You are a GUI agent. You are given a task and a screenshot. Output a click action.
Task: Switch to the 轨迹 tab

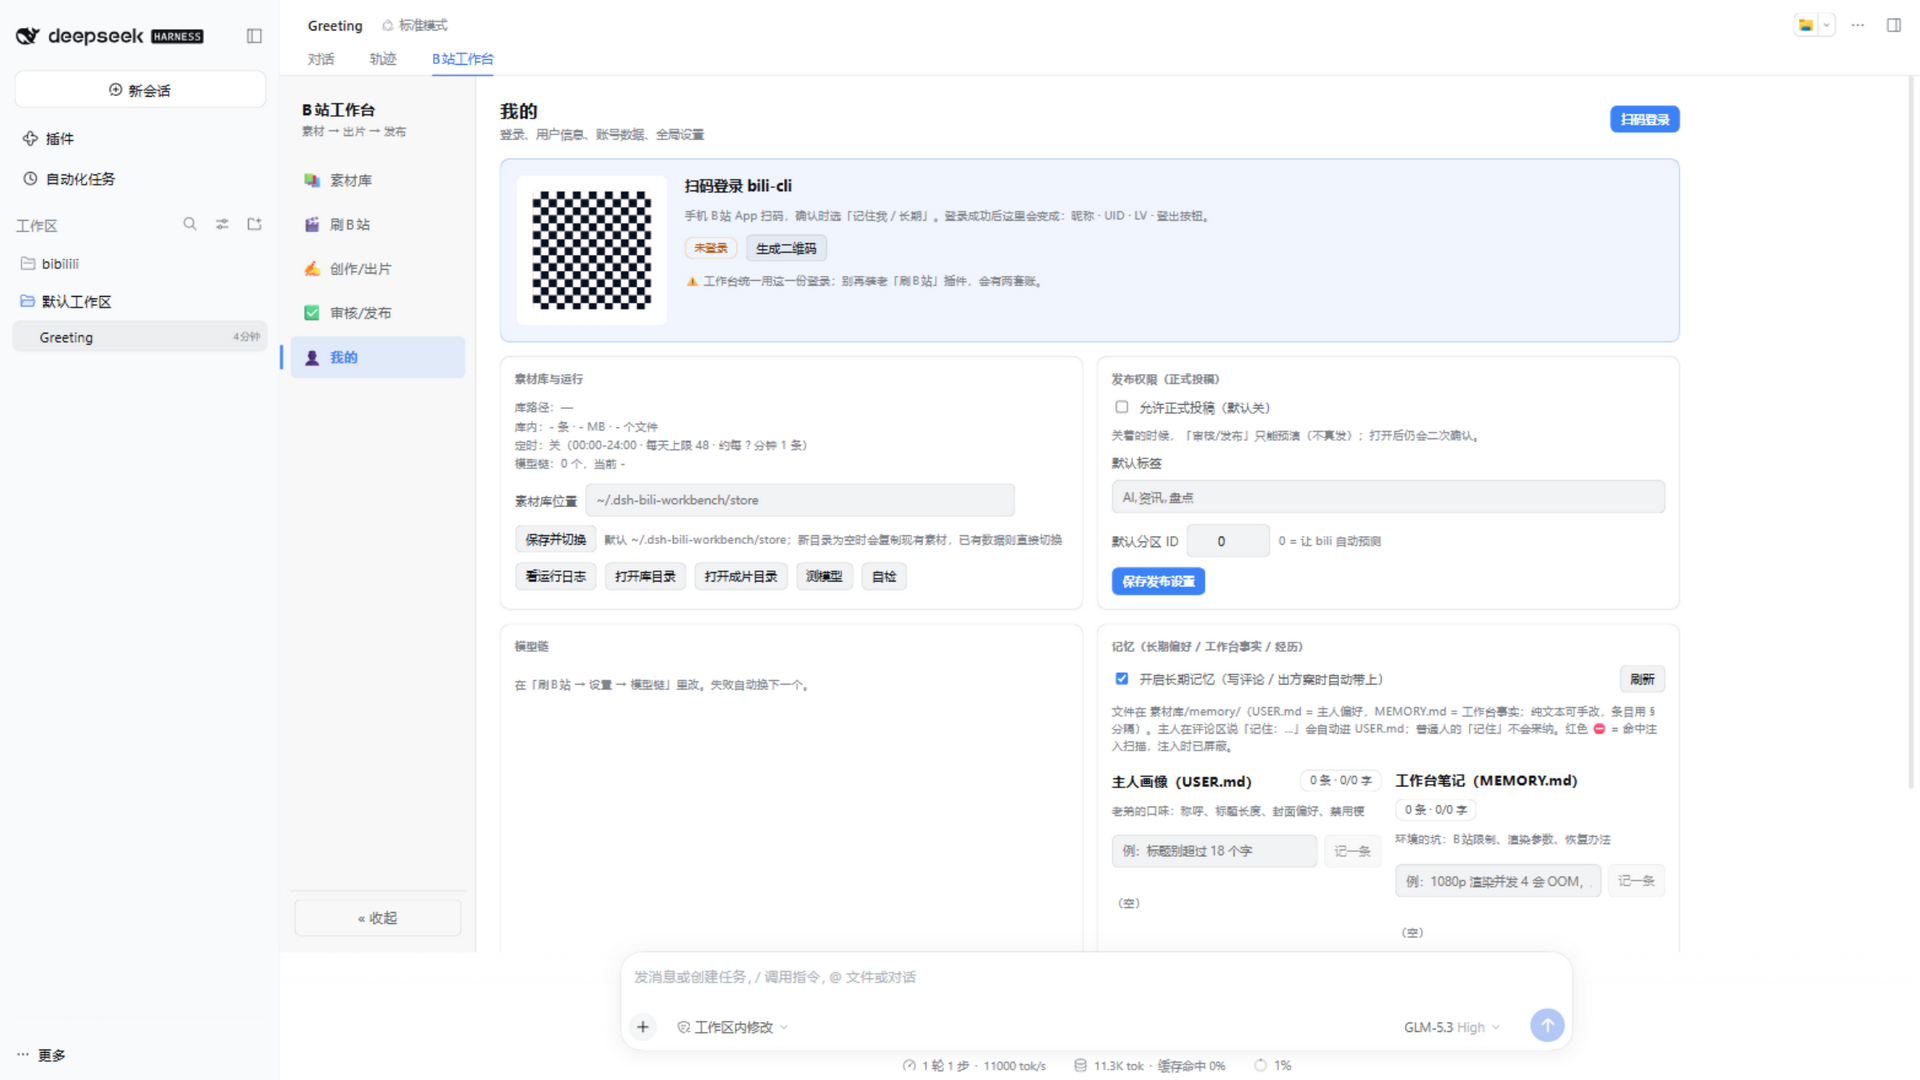pos(383,59)
